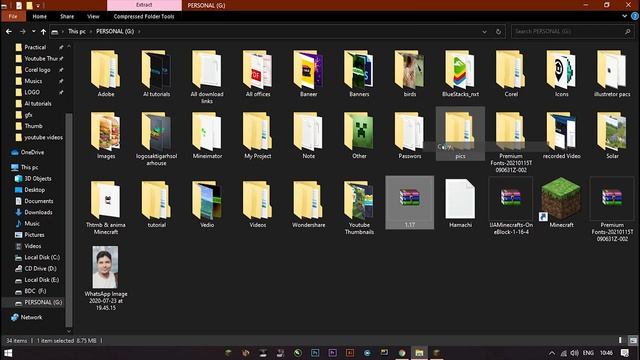The width and height of the screenshot is (640, 360).
Task: Select the Passwors folder
Action: click(x=410, y=136)
